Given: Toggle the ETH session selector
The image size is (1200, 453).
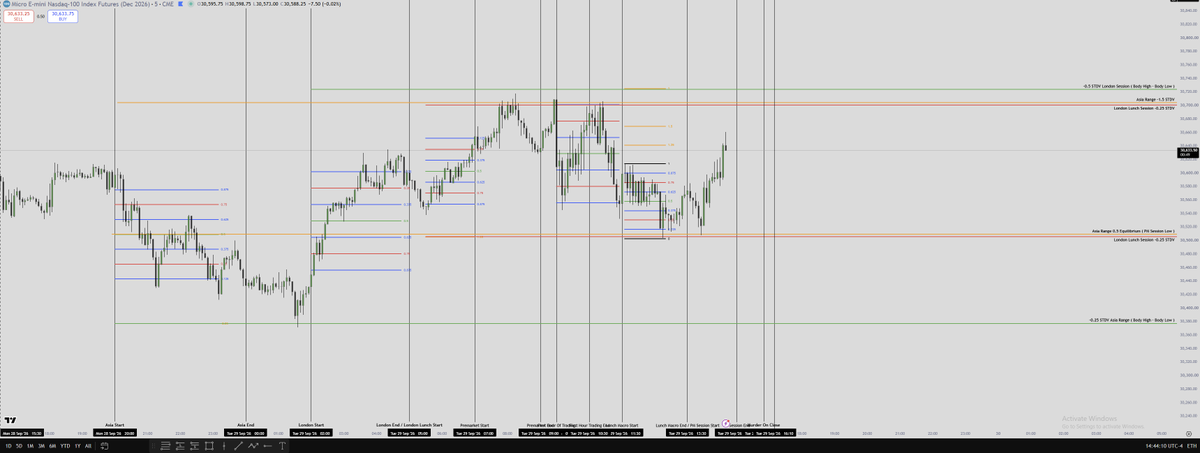Looking at the screenshot, I should (1191, 446).
